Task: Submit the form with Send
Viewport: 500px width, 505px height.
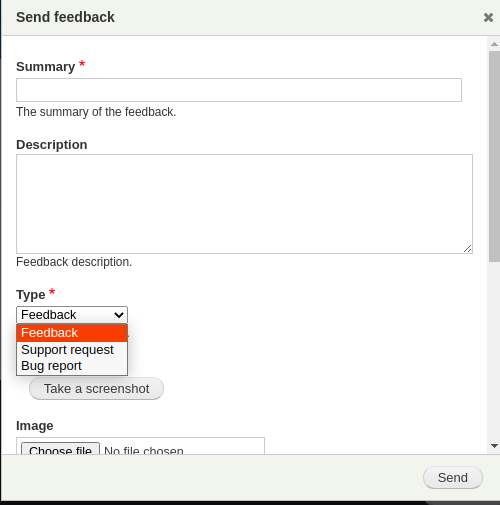Action: pos(453,478)
